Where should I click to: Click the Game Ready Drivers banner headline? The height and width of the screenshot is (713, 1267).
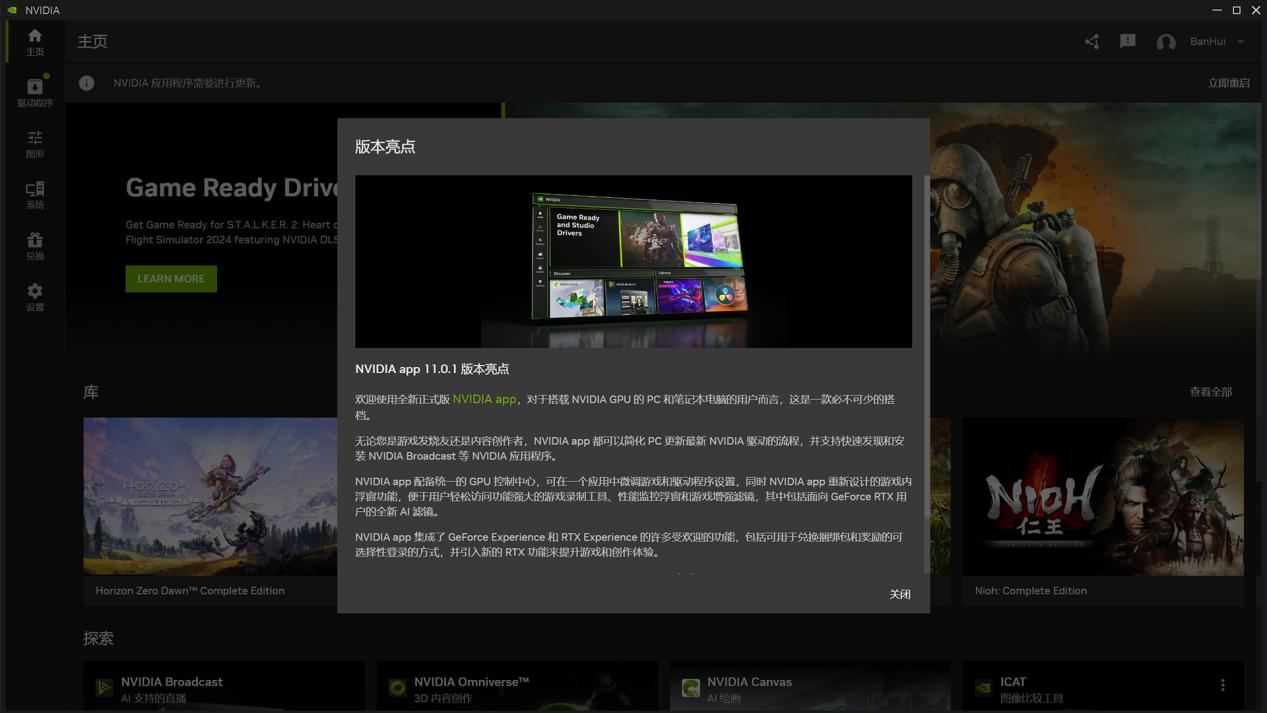click(x=232, y=187)
